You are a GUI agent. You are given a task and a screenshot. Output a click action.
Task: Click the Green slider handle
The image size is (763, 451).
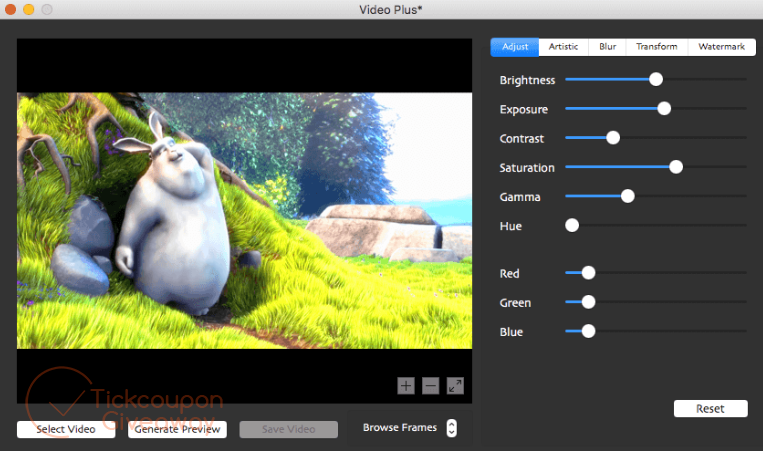[x=588, y=302]
